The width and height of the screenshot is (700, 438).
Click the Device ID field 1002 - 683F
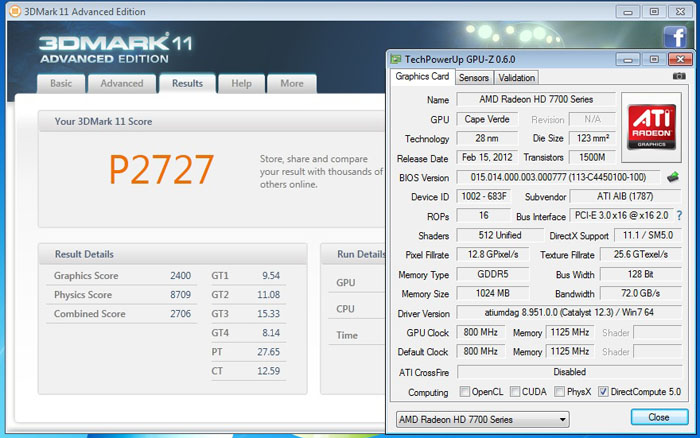pyautogui.click(x=484, y=196)
